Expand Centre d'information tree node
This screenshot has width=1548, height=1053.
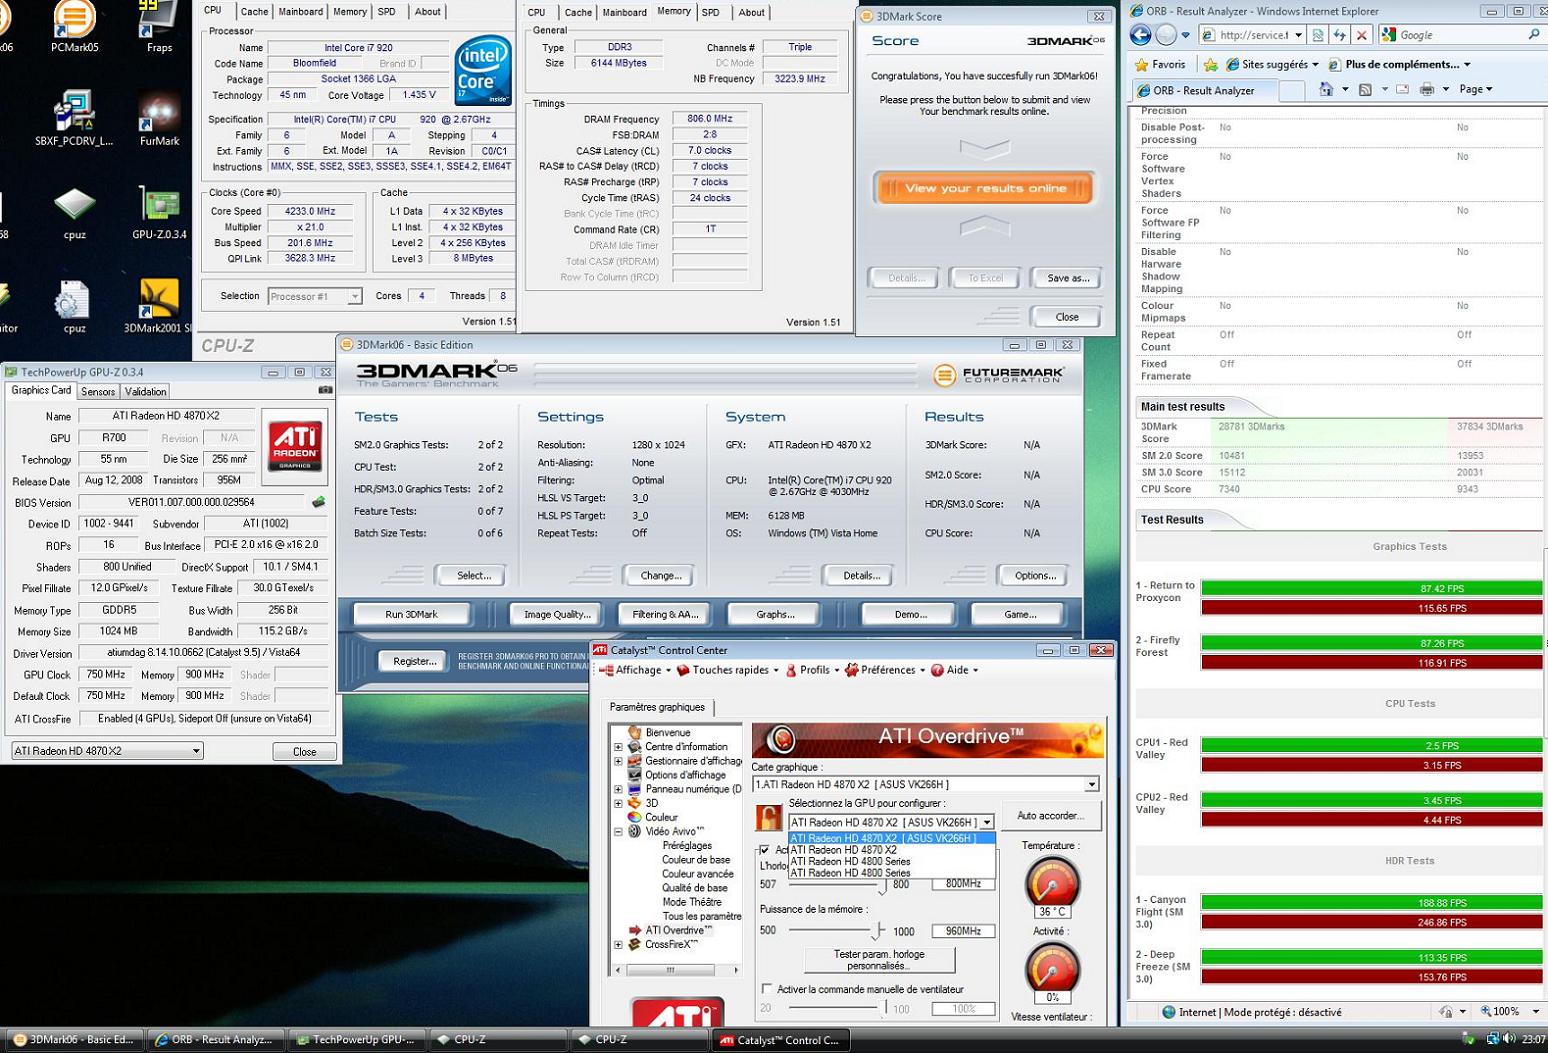[x=618, y=747]
